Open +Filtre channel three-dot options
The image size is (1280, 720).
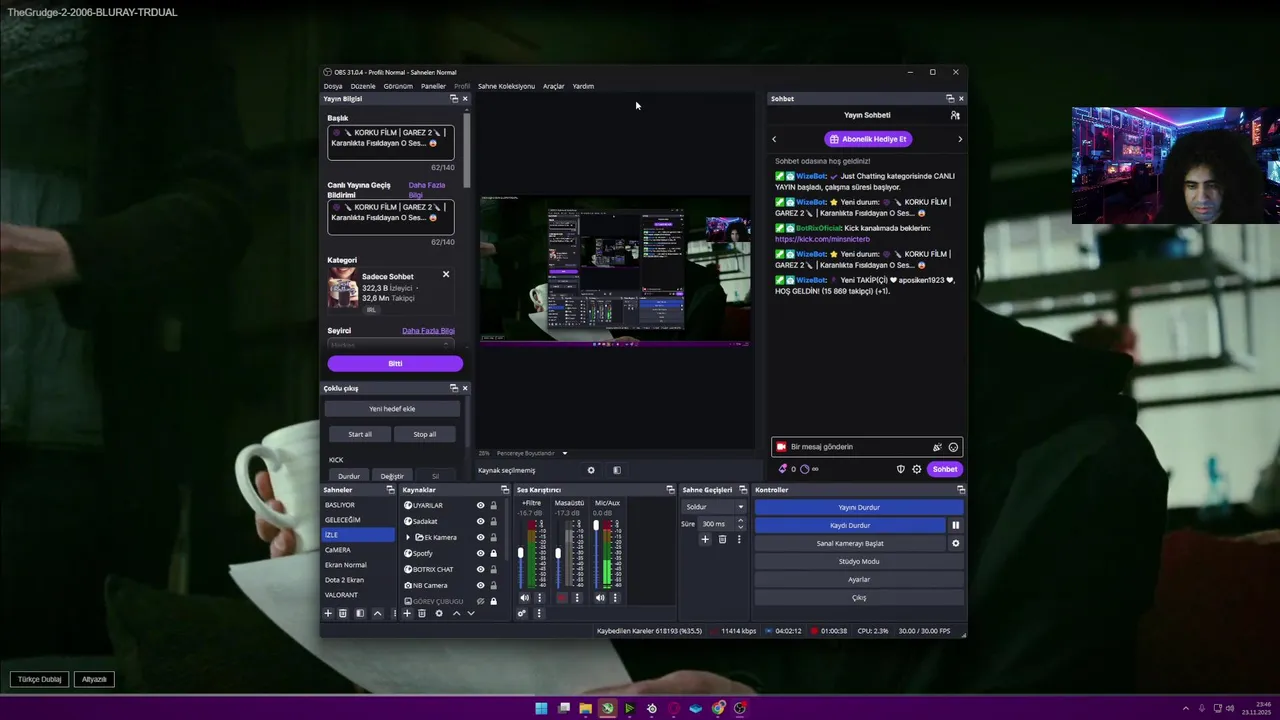(540, 598)
